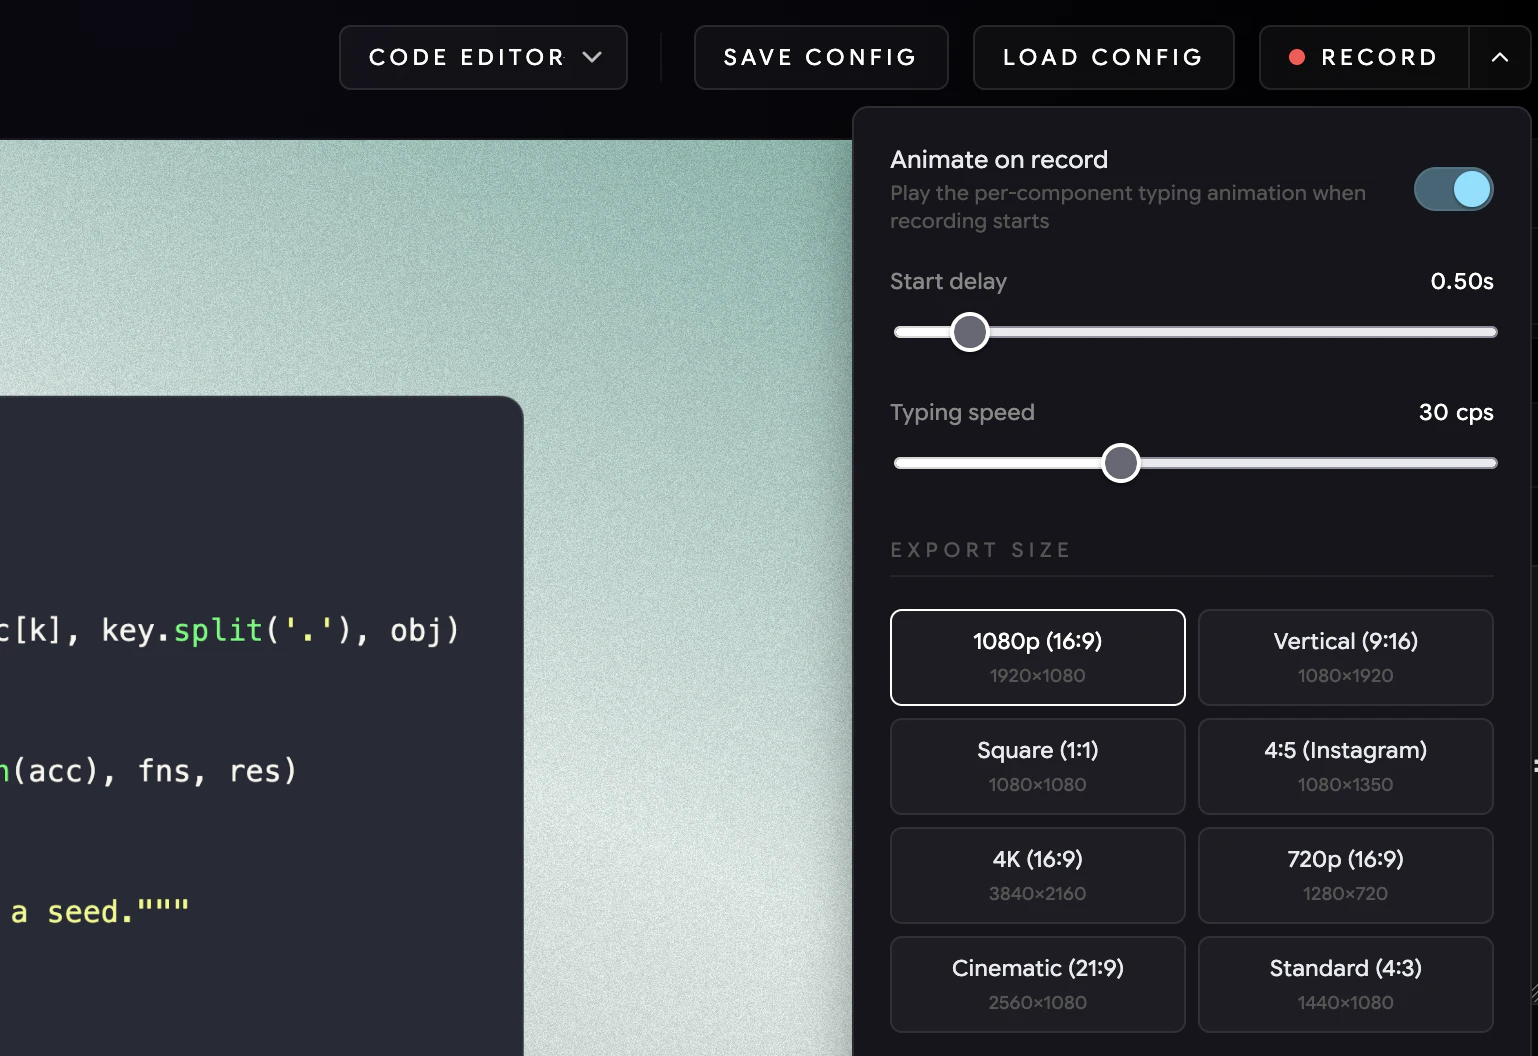This screenshot has width=1538, height=1056.
Task: Select the Vertical (9:16) export size
Action: (x=1346, y=657)
